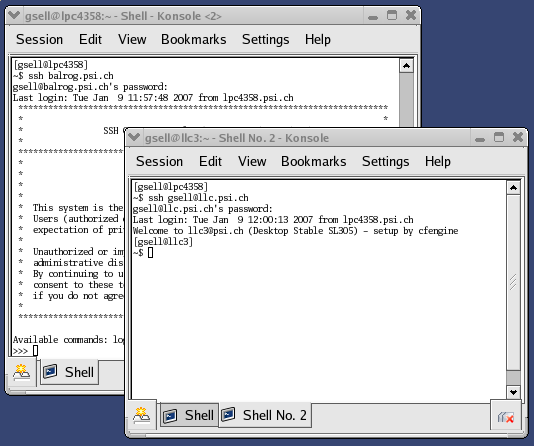
Task: Click Shell tab icon in back Konsole window
Action: pos(50,371)
